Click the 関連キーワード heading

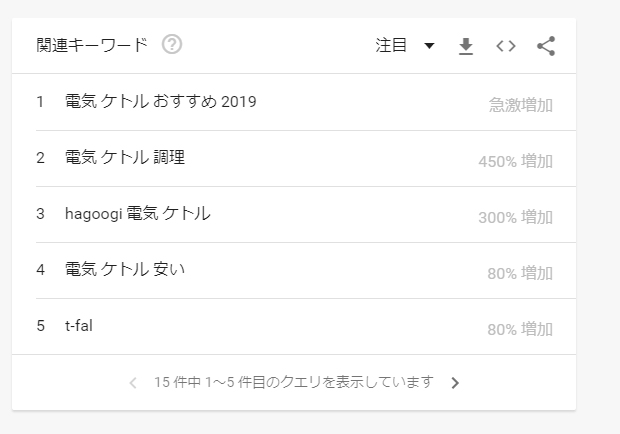coord(92,45)
